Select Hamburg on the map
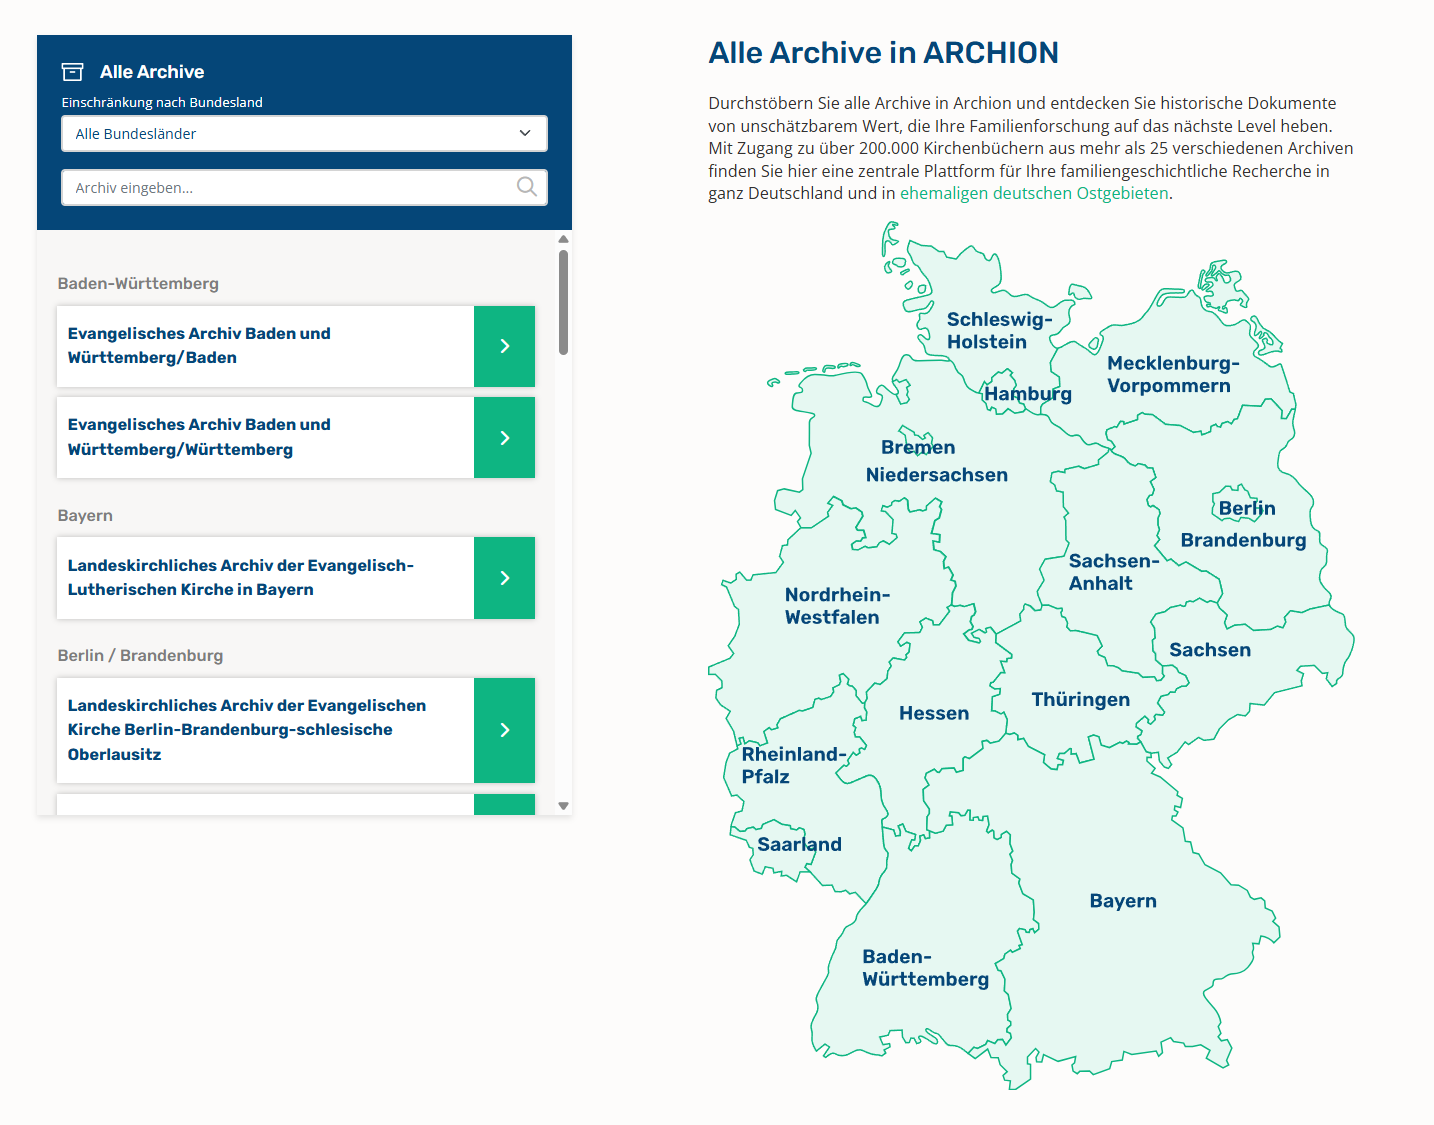 coord(1027,394)
